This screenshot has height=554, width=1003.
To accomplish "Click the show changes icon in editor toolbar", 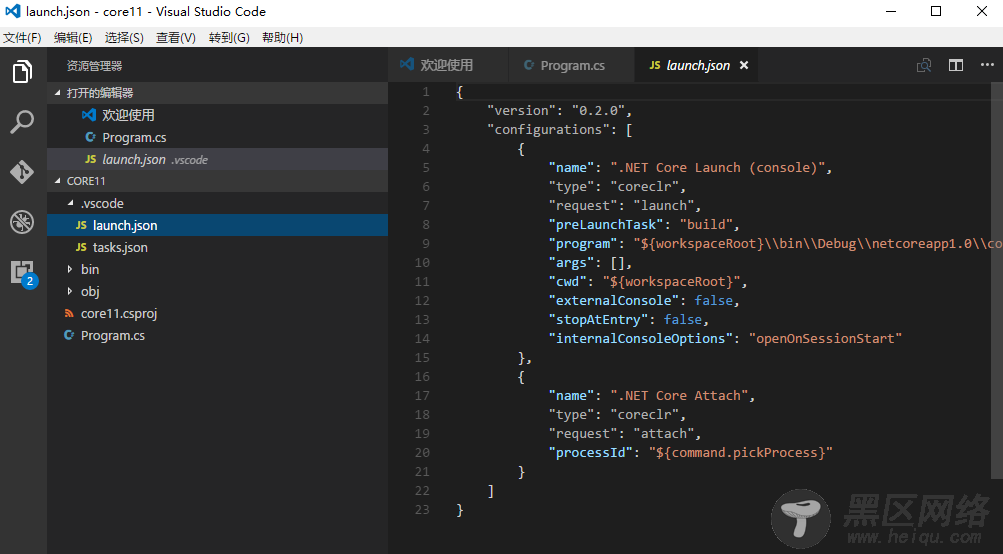I will coord(924,65).
